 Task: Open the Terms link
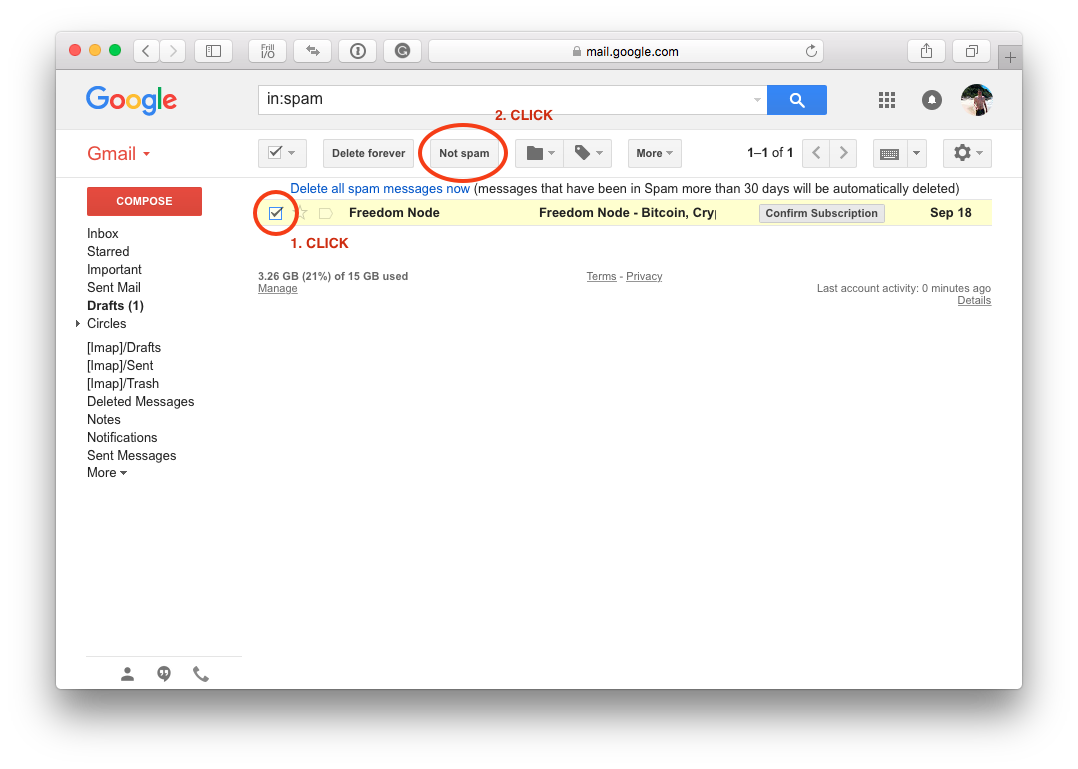tap(602, 276)
